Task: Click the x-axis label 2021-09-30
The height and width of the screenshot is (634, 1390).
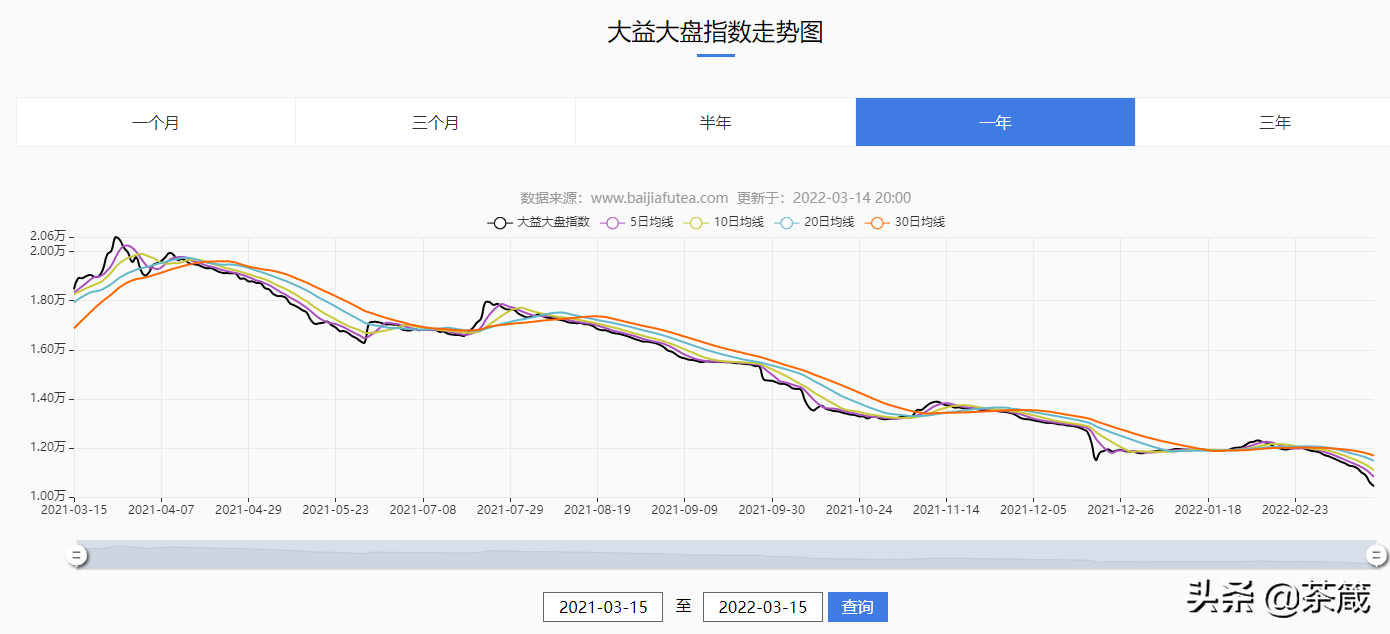Action: click(772, 509)
